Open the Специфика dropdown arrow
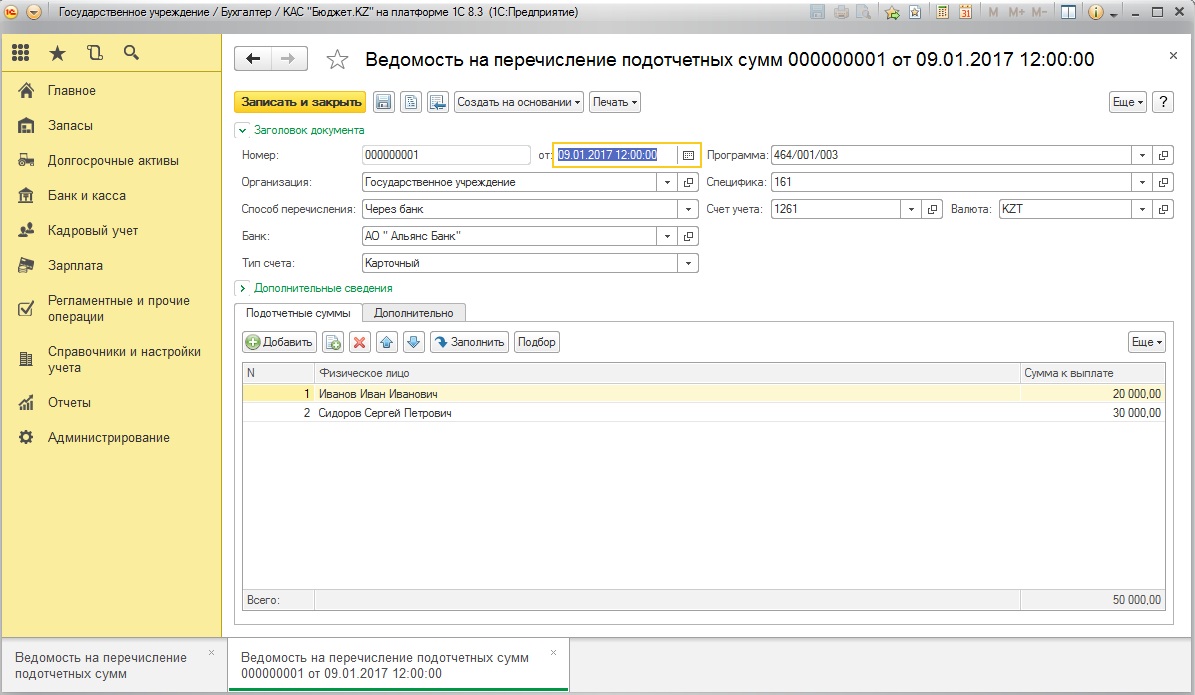The image size is (1195, 695). click(x=1142, y=182)
